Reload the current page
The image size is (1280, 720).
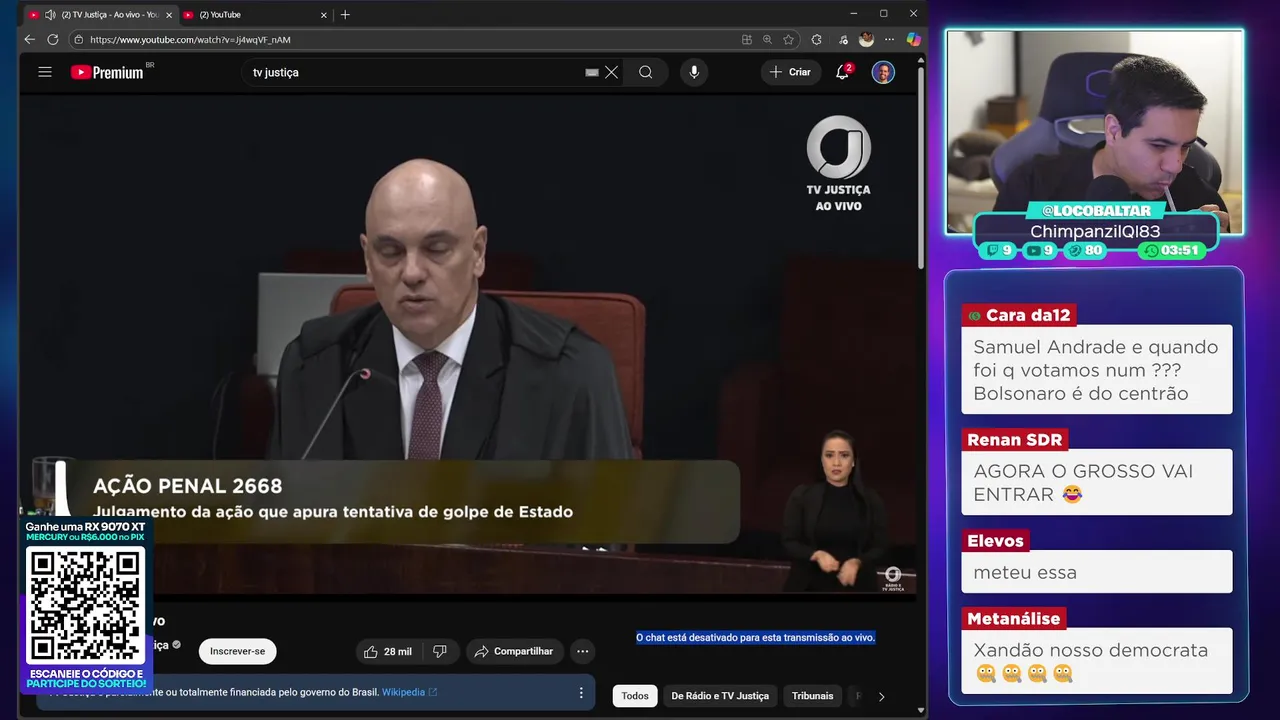[53, 39]
